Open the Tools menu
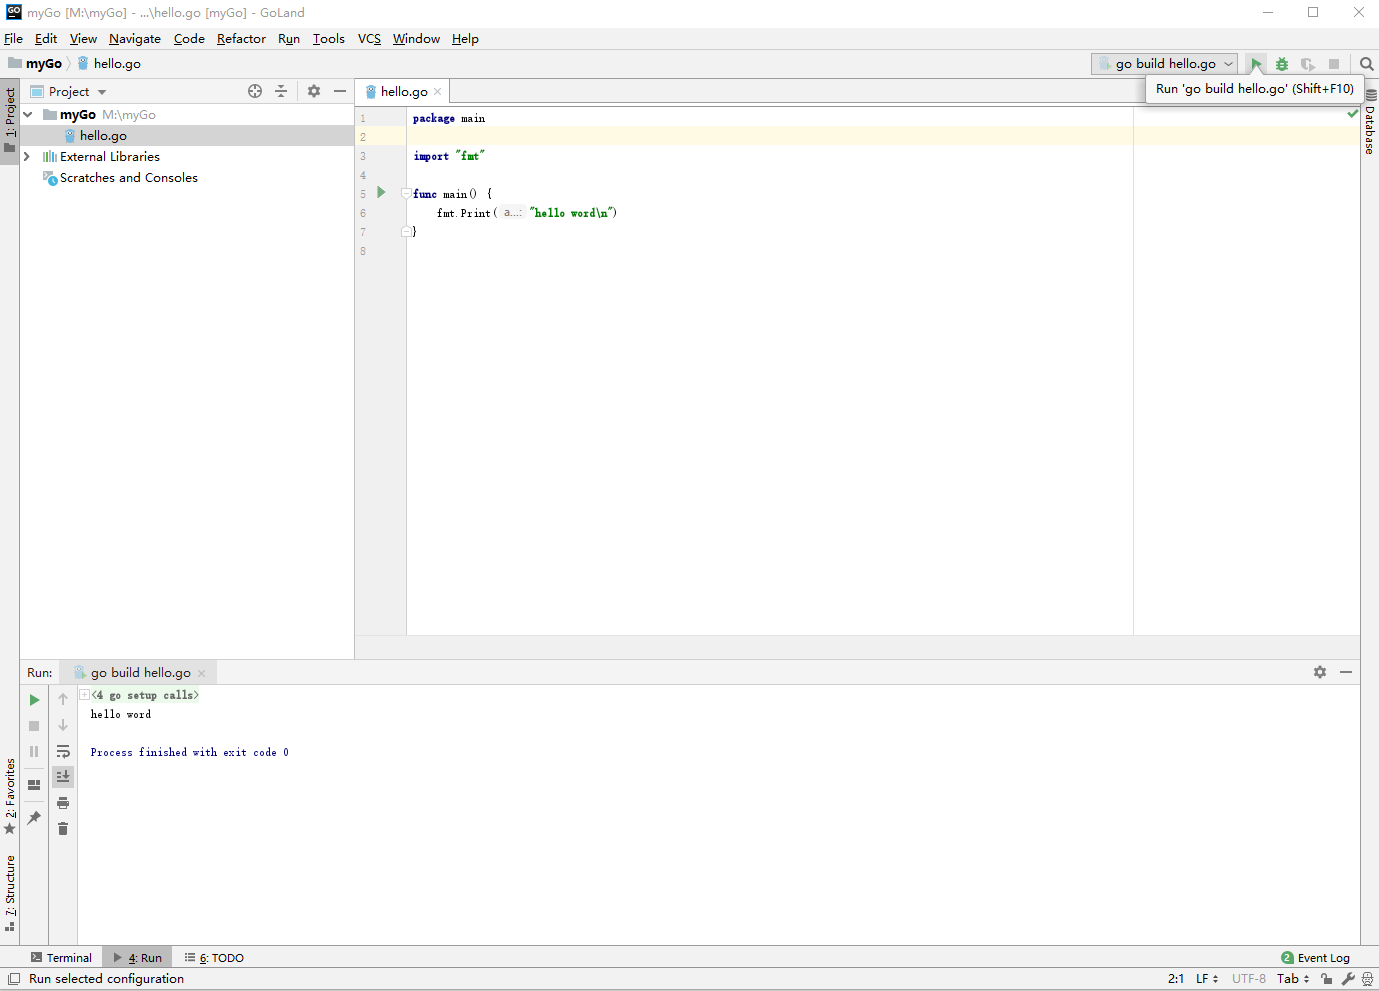 click(x=328, y=39)
